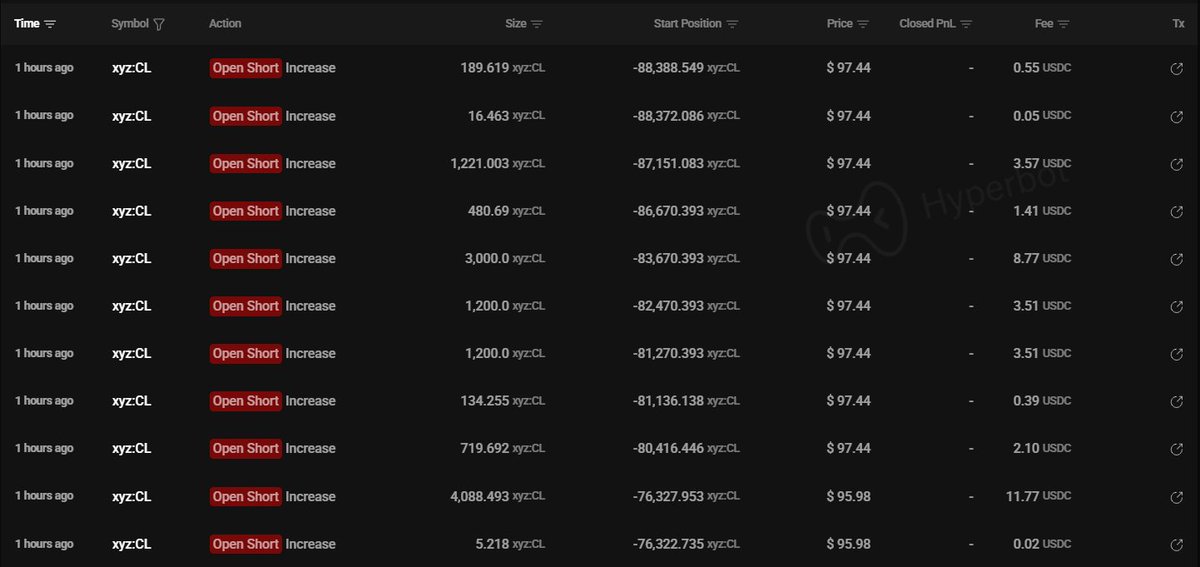Open transaction link for 1,221.003 size row
The image size is (1200, 567).
tap(1177, 164)
